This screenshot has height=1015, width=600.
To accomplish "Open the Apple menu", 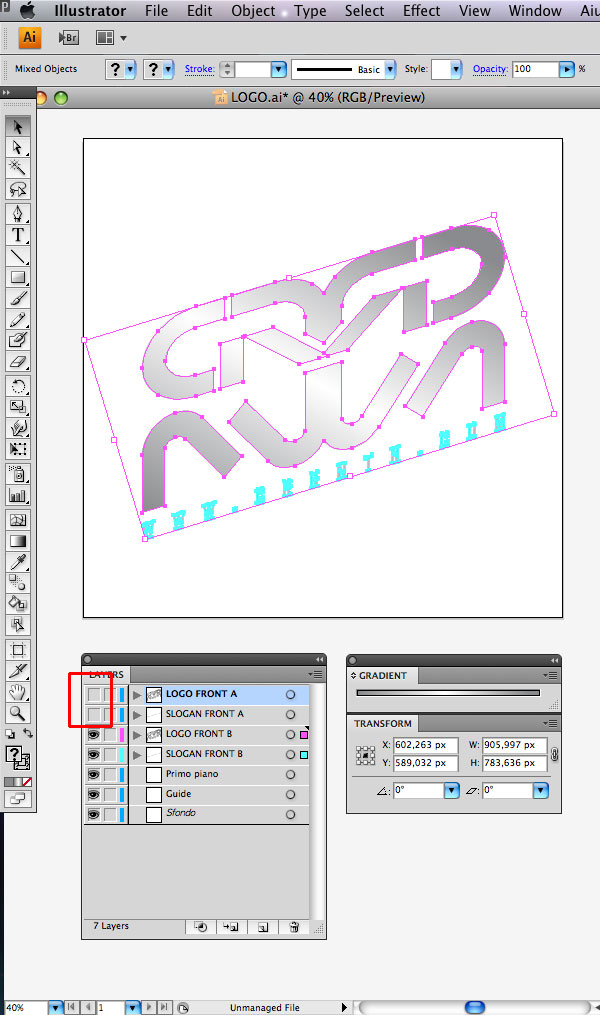I will [28, 10].
